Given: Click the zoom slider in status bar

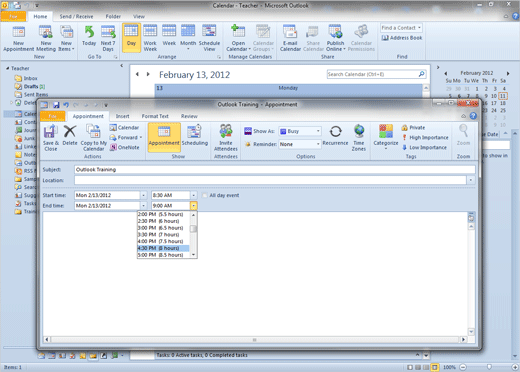Looking at the screenshot, I should [x=489, y=367].
